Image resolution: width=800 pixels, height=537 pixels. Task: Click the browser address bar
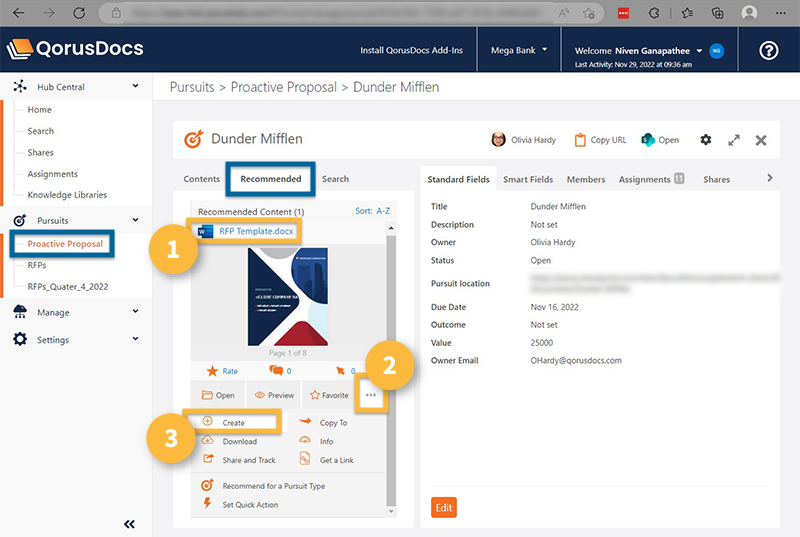click(337, 13)
